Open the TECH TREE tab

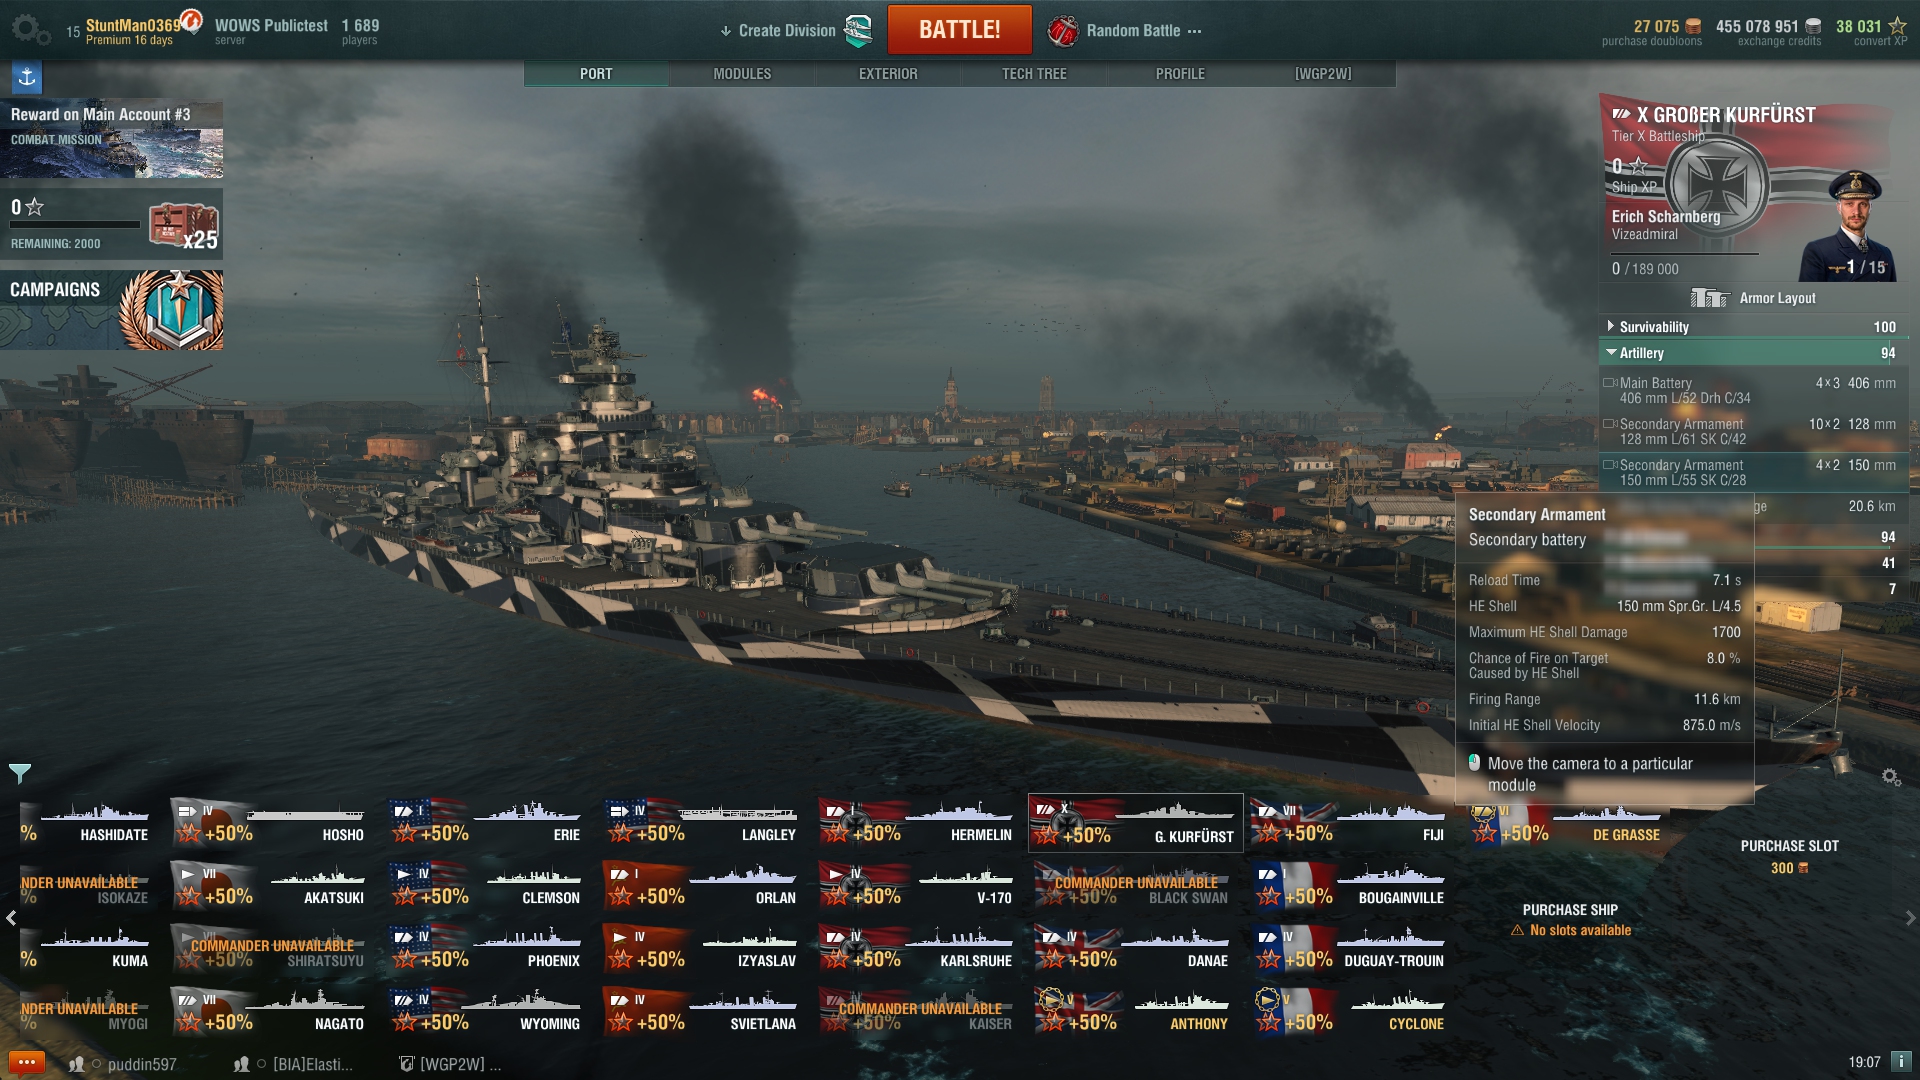click(x=1034, y=74)
